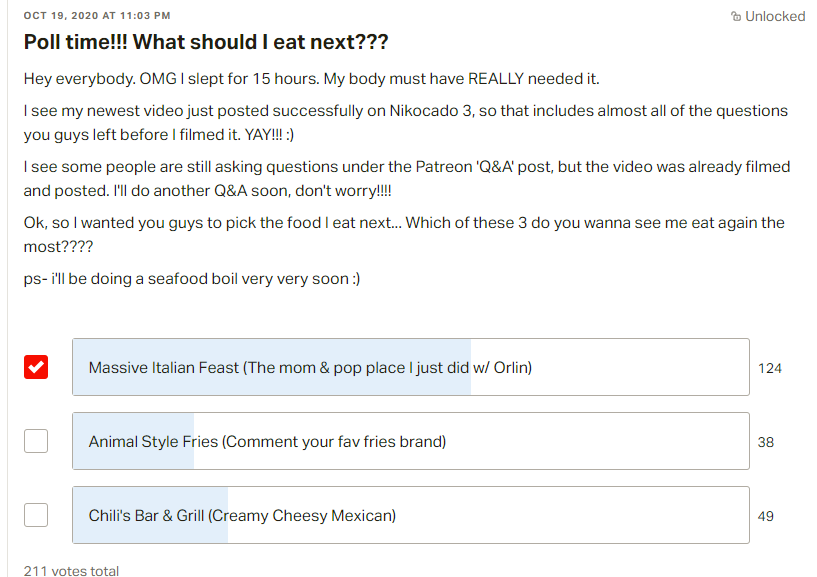
Task: Tick the Animal Style Fries checkbox
Action: [36, 441]
